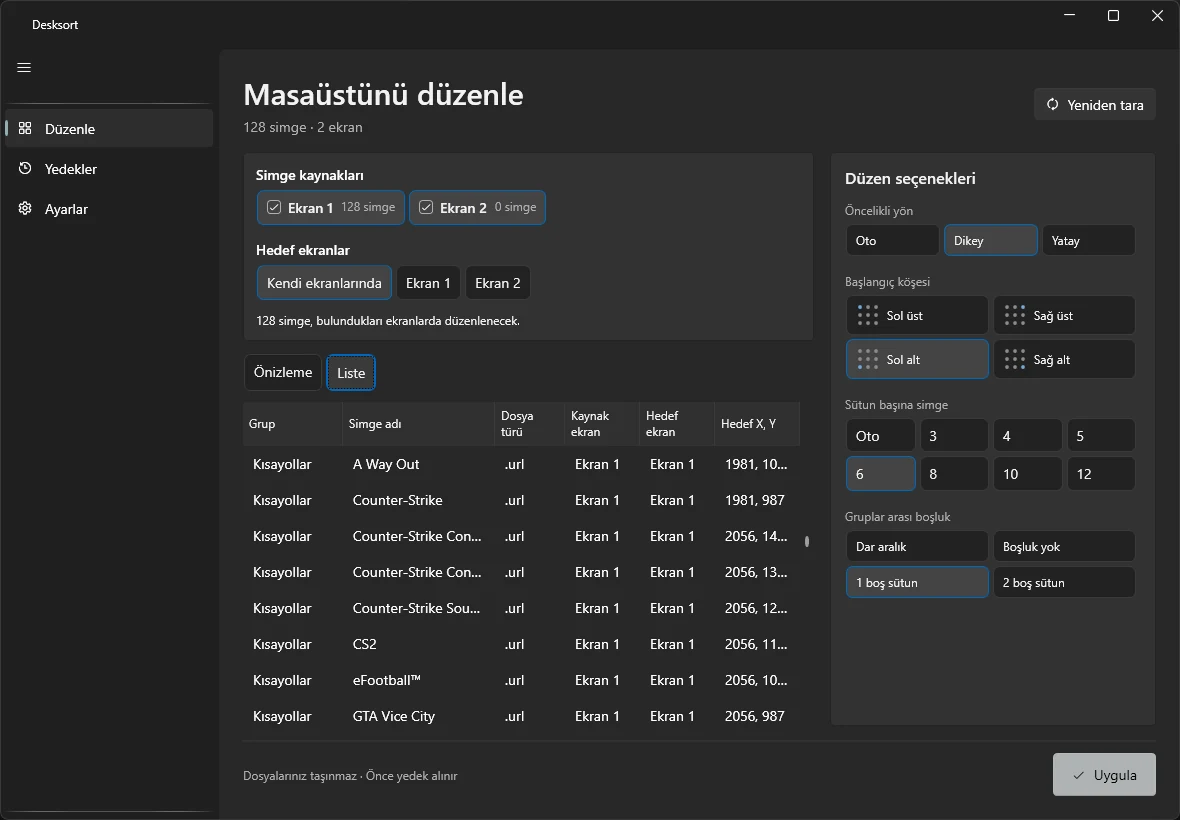Click the dot-grid icon for Sağ üst
The height and width of the screenshot is (820, 1180).
[1014, 315]
